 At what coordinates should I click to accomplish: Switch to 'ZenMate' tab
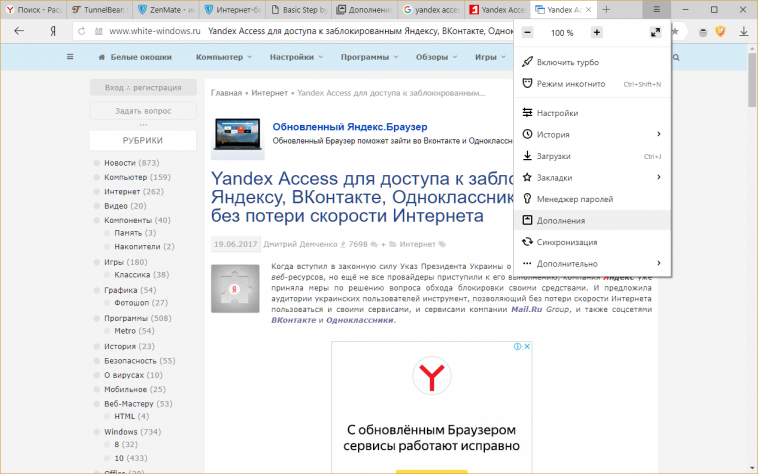166,9
